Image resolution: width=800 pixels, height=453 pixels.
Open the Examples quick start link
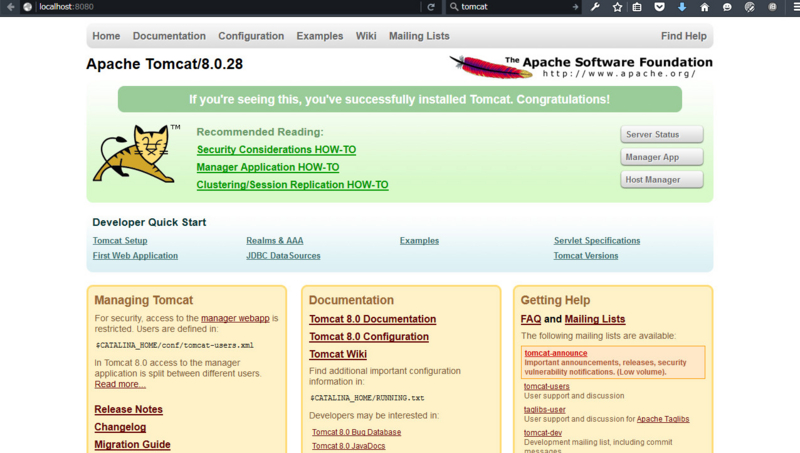tap(419, 241)
